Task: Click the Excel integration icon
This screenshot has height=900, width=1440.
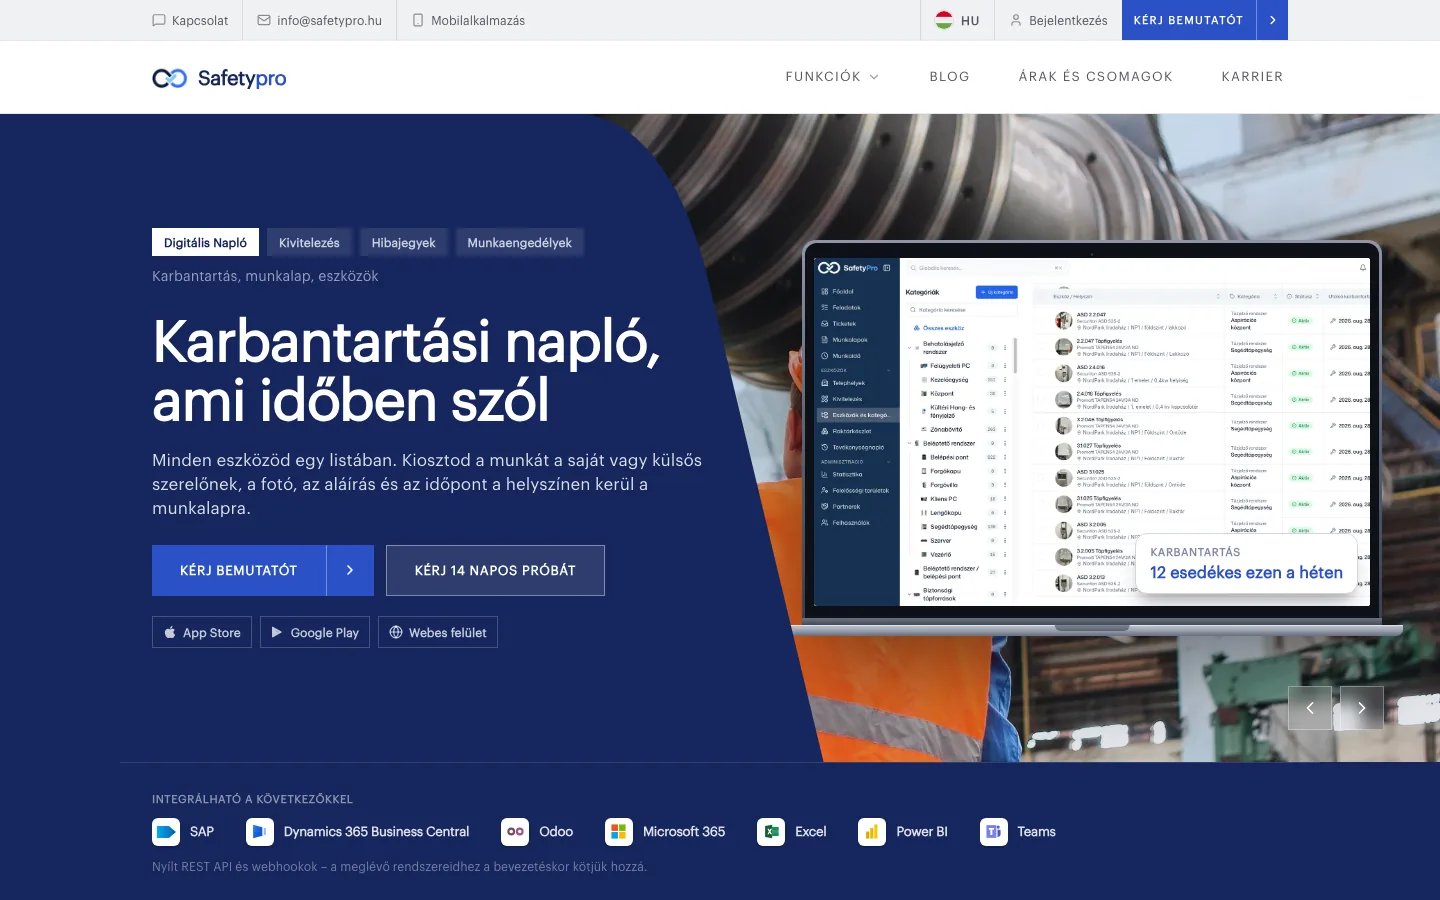Action: 771,832
